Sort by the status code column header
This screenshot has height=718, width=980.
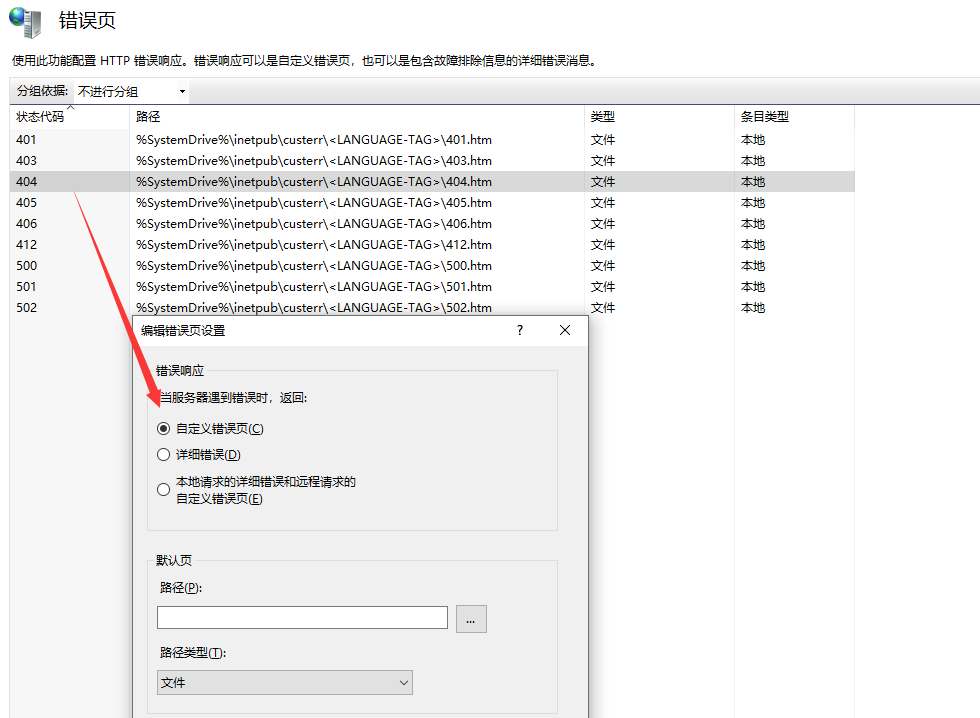click(40, 117)
